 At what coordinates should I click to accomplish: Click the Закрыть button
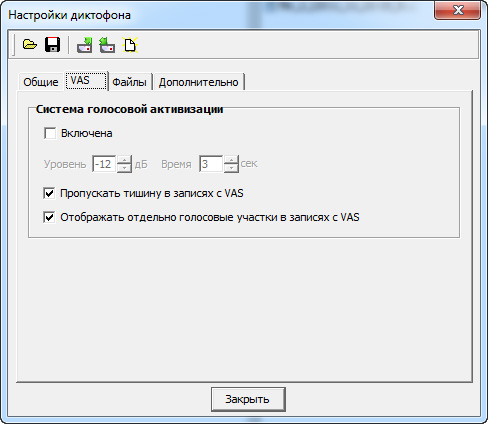click(248, 399)
